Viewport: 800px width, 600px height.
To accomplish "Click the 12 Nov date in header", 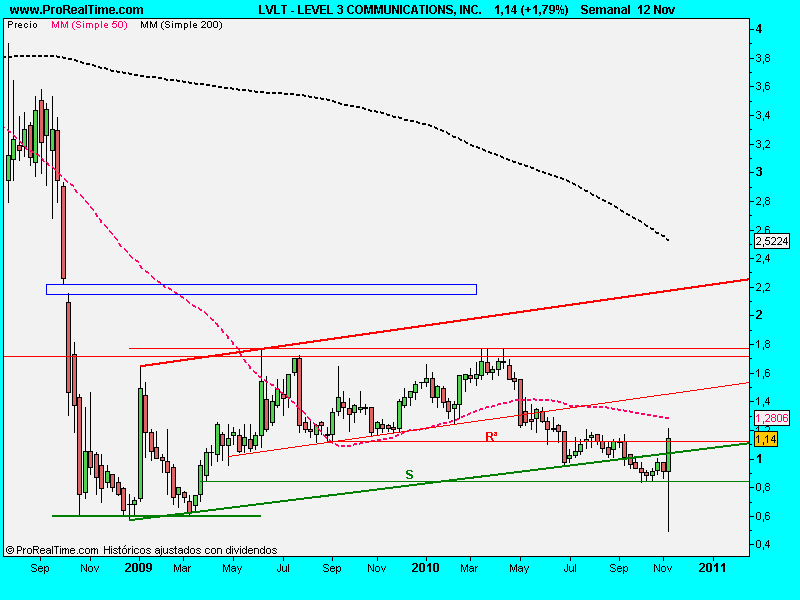I will click(656, 10).
